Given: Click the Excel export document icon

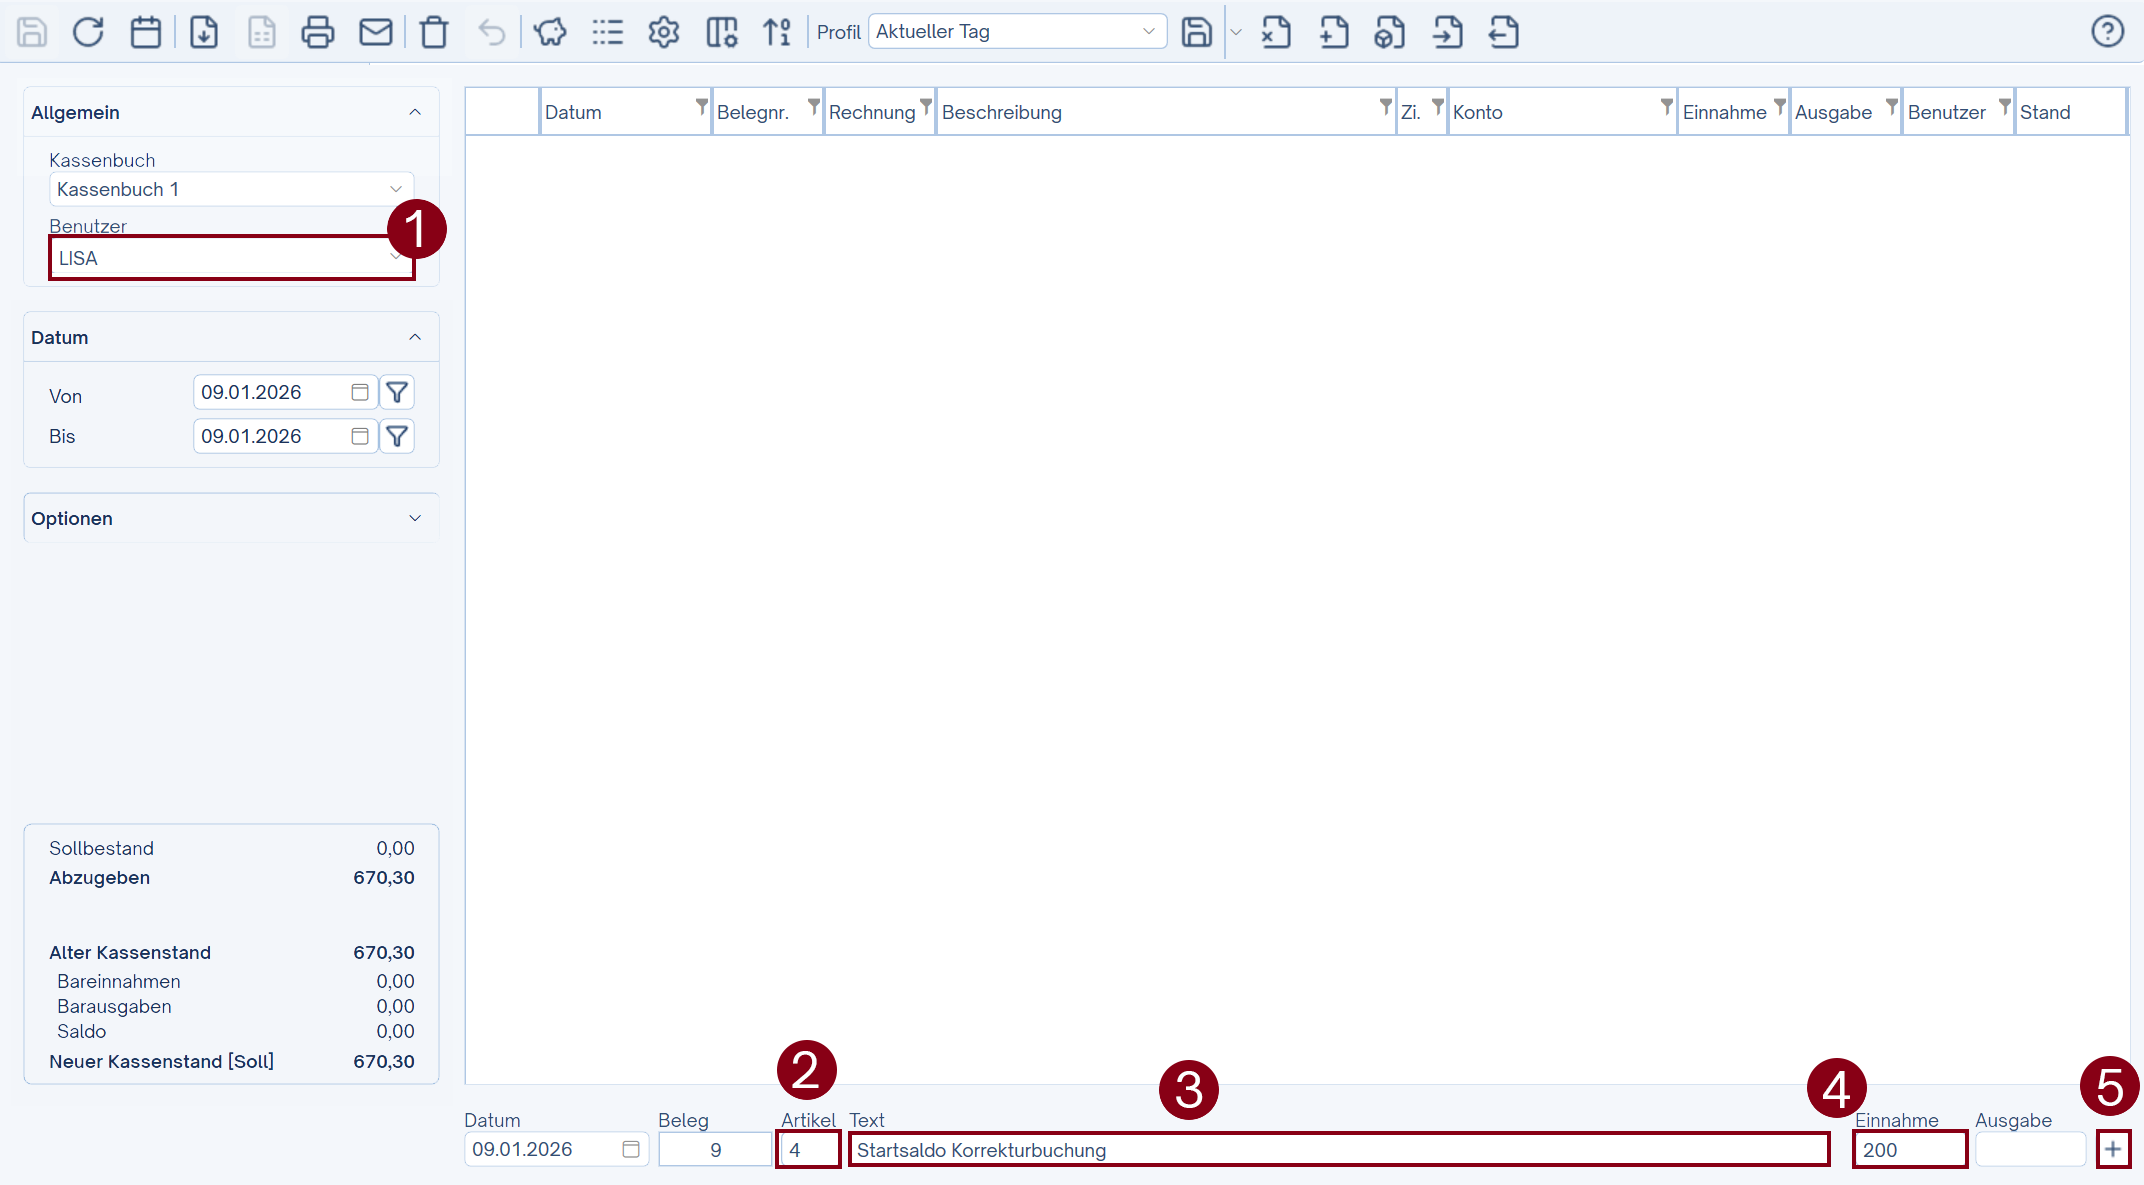Looking at the screenshot, I should pos(1276,32).
